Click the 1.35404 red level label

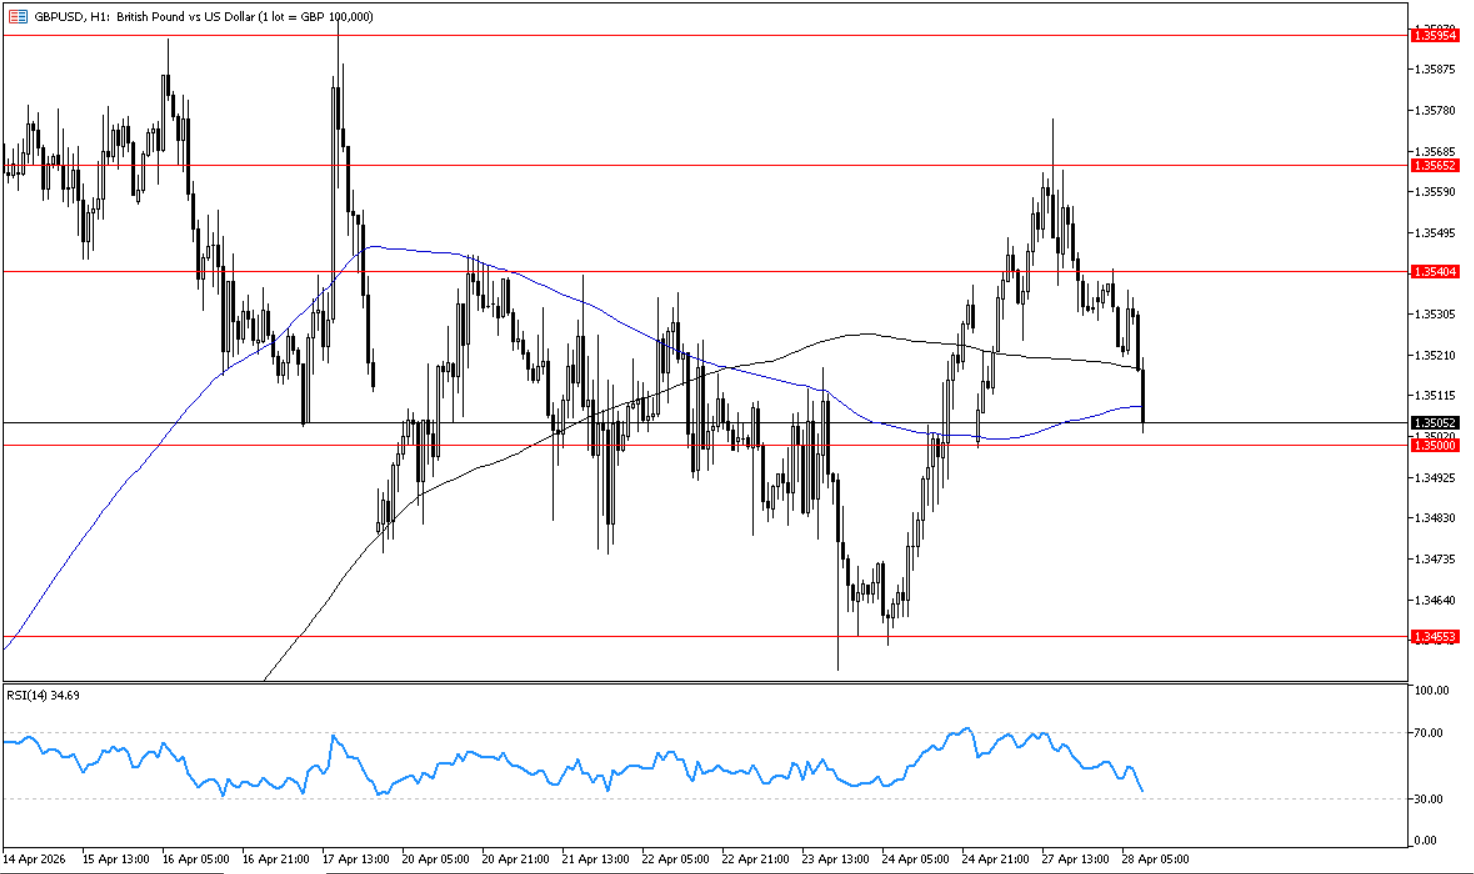(x=1434, y=272)
